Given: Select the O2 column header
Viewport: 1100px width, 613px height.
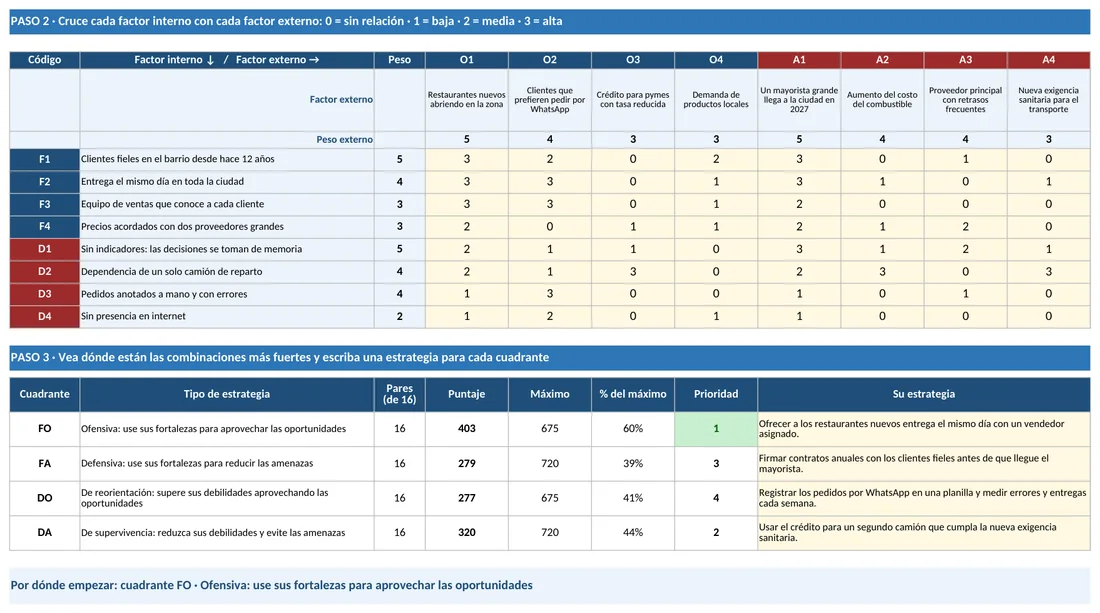Looking at the screenshot, I should (x=550, y=60).
